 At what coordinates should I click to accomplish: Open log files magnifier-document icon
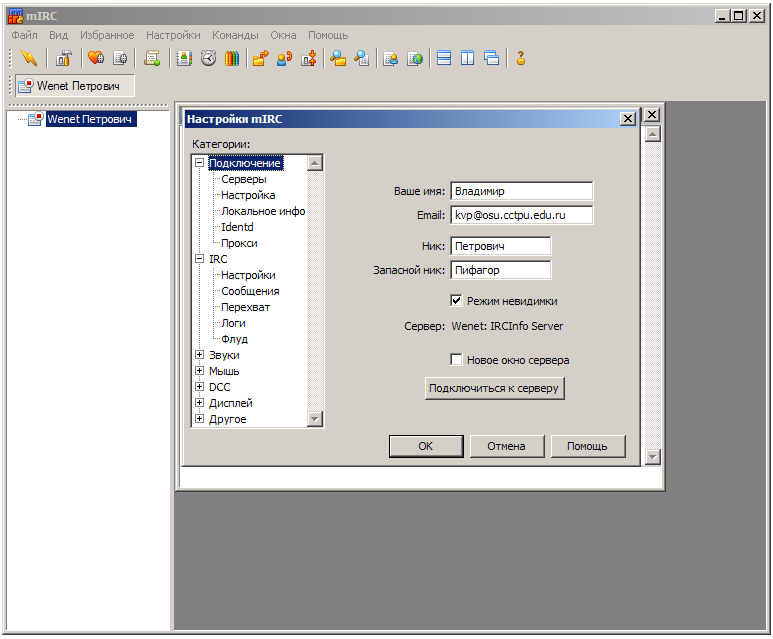(x=362, y=58)
